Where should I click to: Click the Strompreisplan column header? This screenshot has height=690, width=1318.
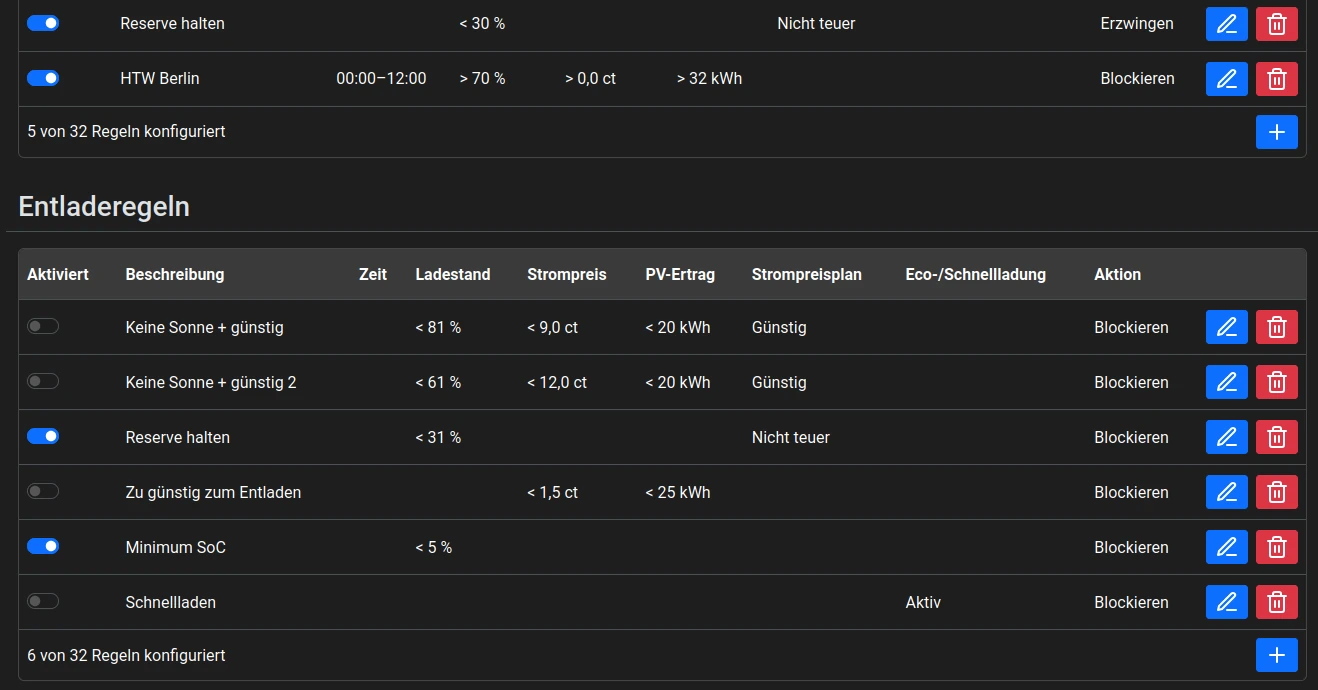pyautogui.click(x=807, y=274)
